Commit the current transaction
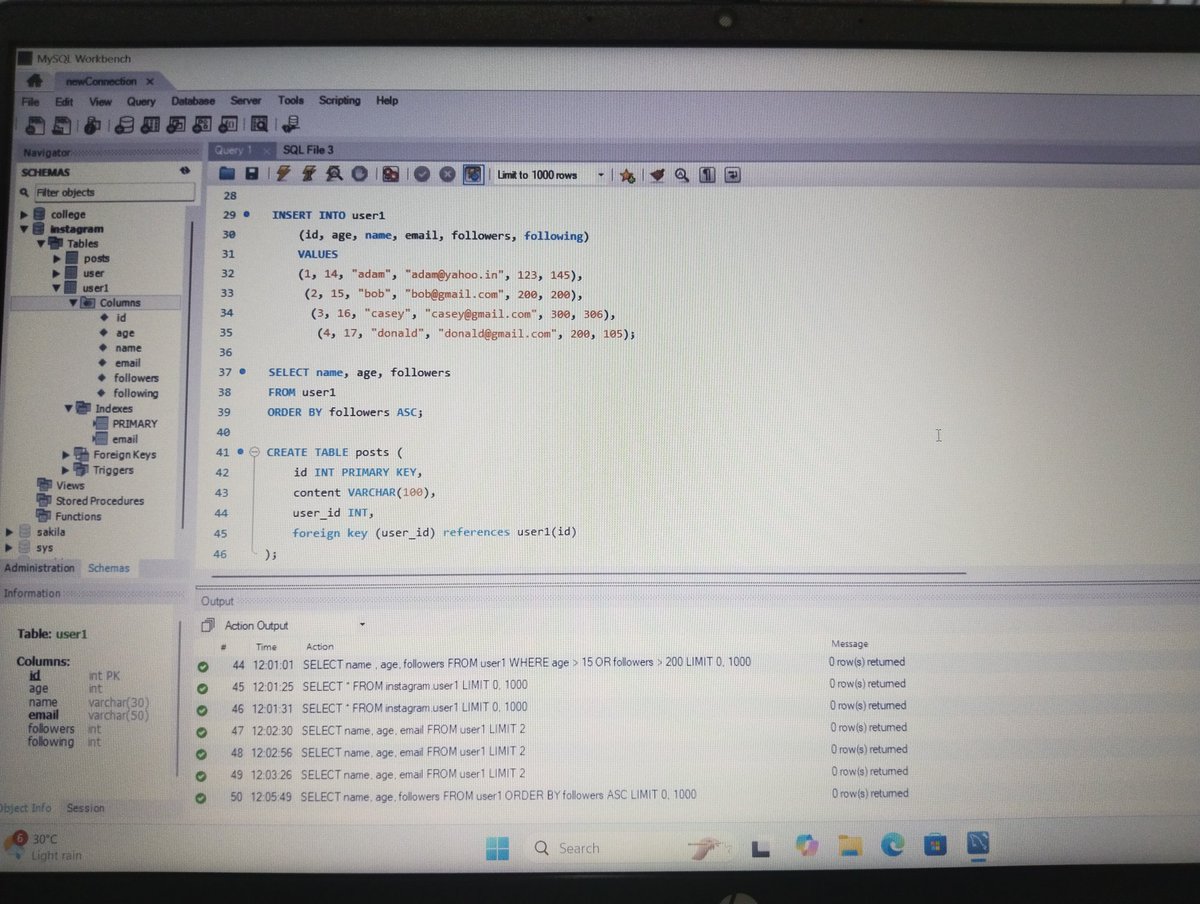Viewport: 1200px width, 904px height. tap(422, 174)
